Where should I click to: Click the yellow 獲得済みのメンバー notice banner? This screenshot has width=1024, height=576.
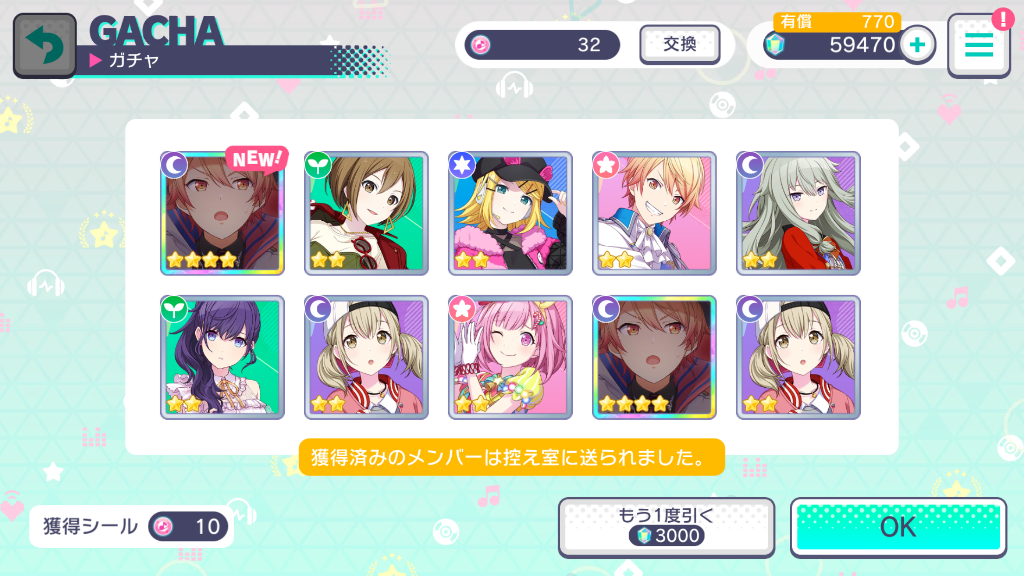512,457
